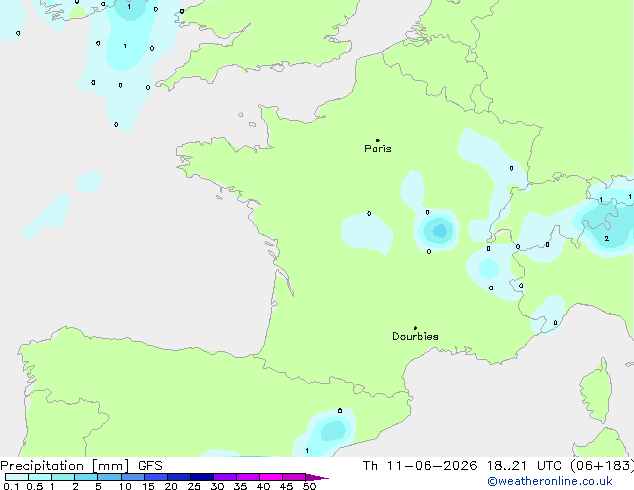Click the '25' legend scale label
The height and width of the screenshot is (490, 634).
(x=194, y=486)
